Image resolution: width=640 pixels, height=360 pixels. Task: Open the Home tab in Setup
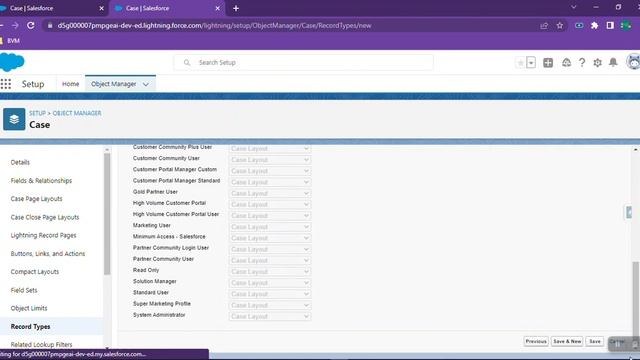tap(70, 84)
